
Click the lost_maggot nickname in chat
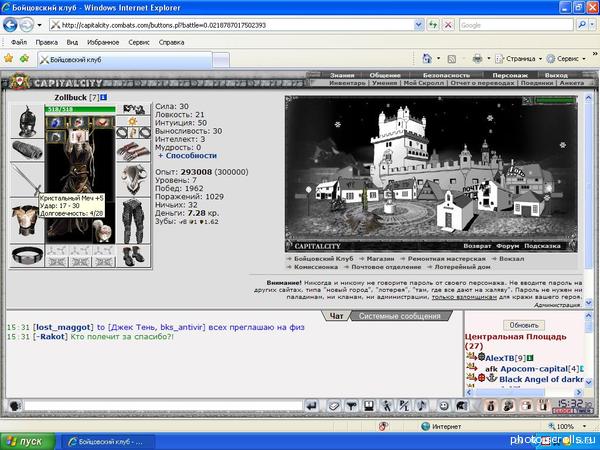pyautogui.click(x=64, y=327)
